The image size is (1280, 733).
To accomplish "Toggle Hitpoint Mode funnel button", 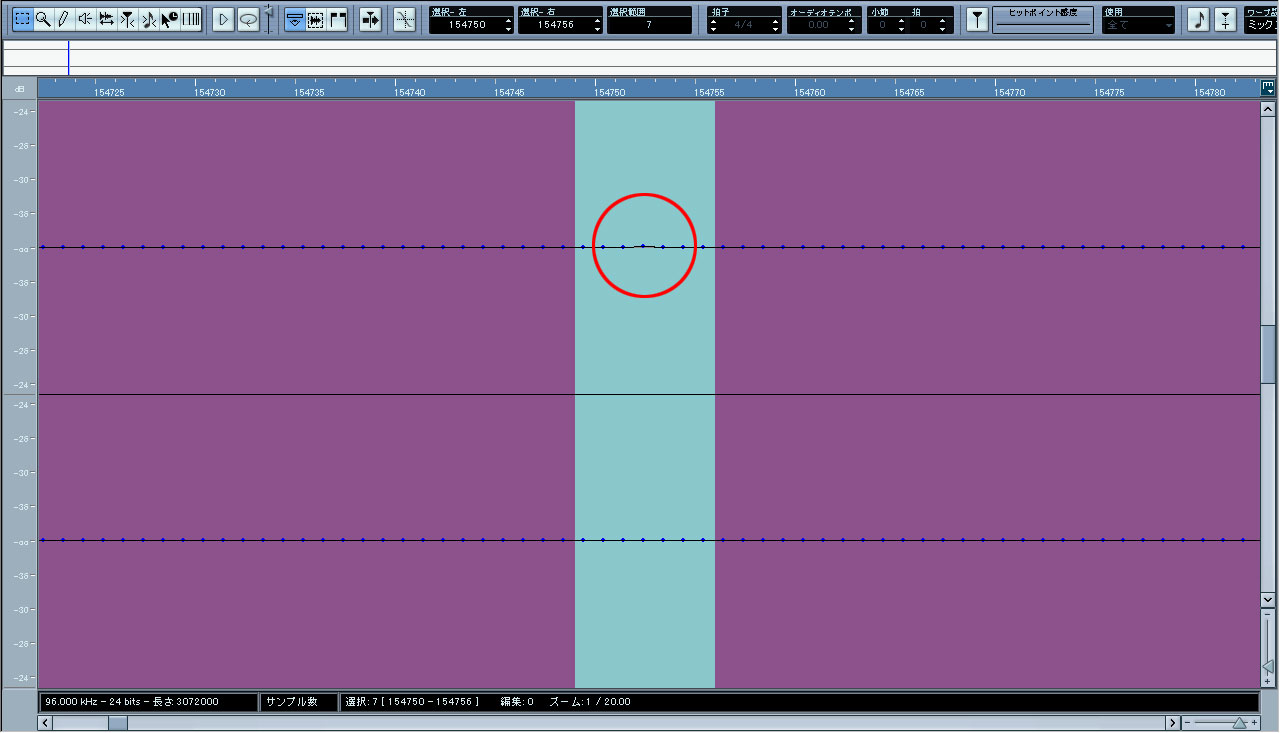I will [x=978, y=19].
